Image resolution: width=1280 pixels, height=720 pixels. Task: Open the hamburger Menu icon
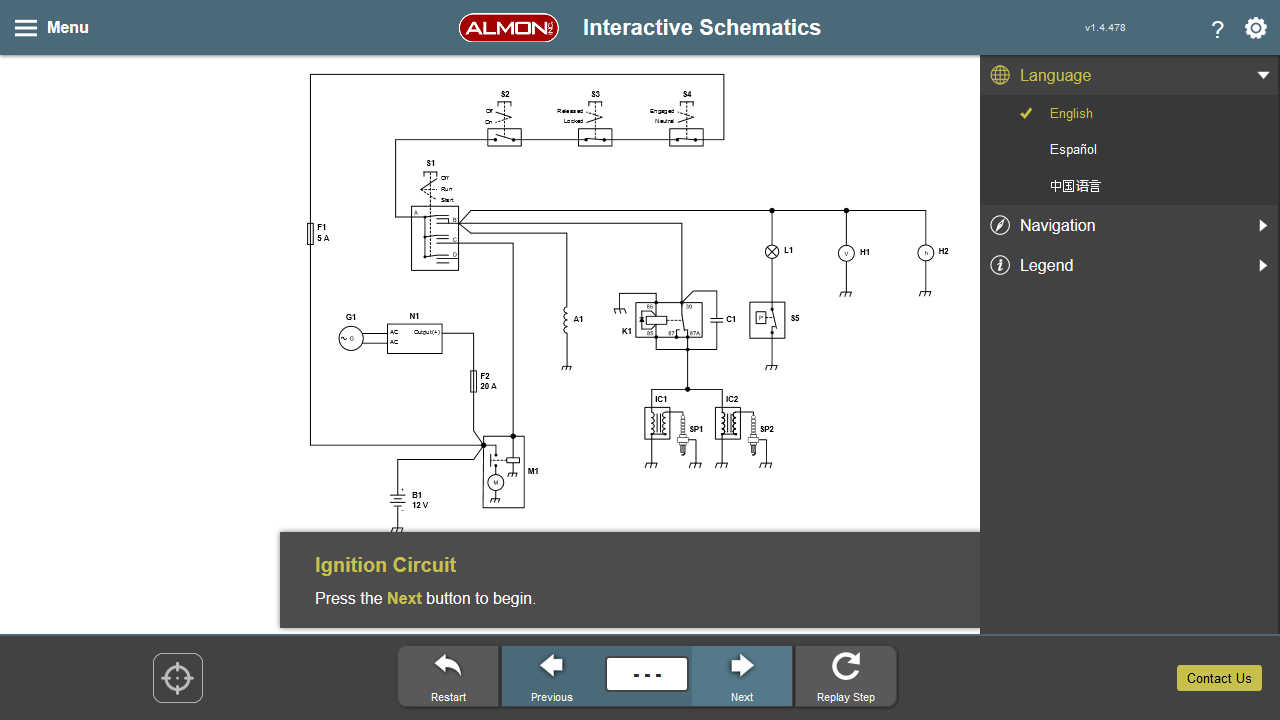tap(24, 27)
